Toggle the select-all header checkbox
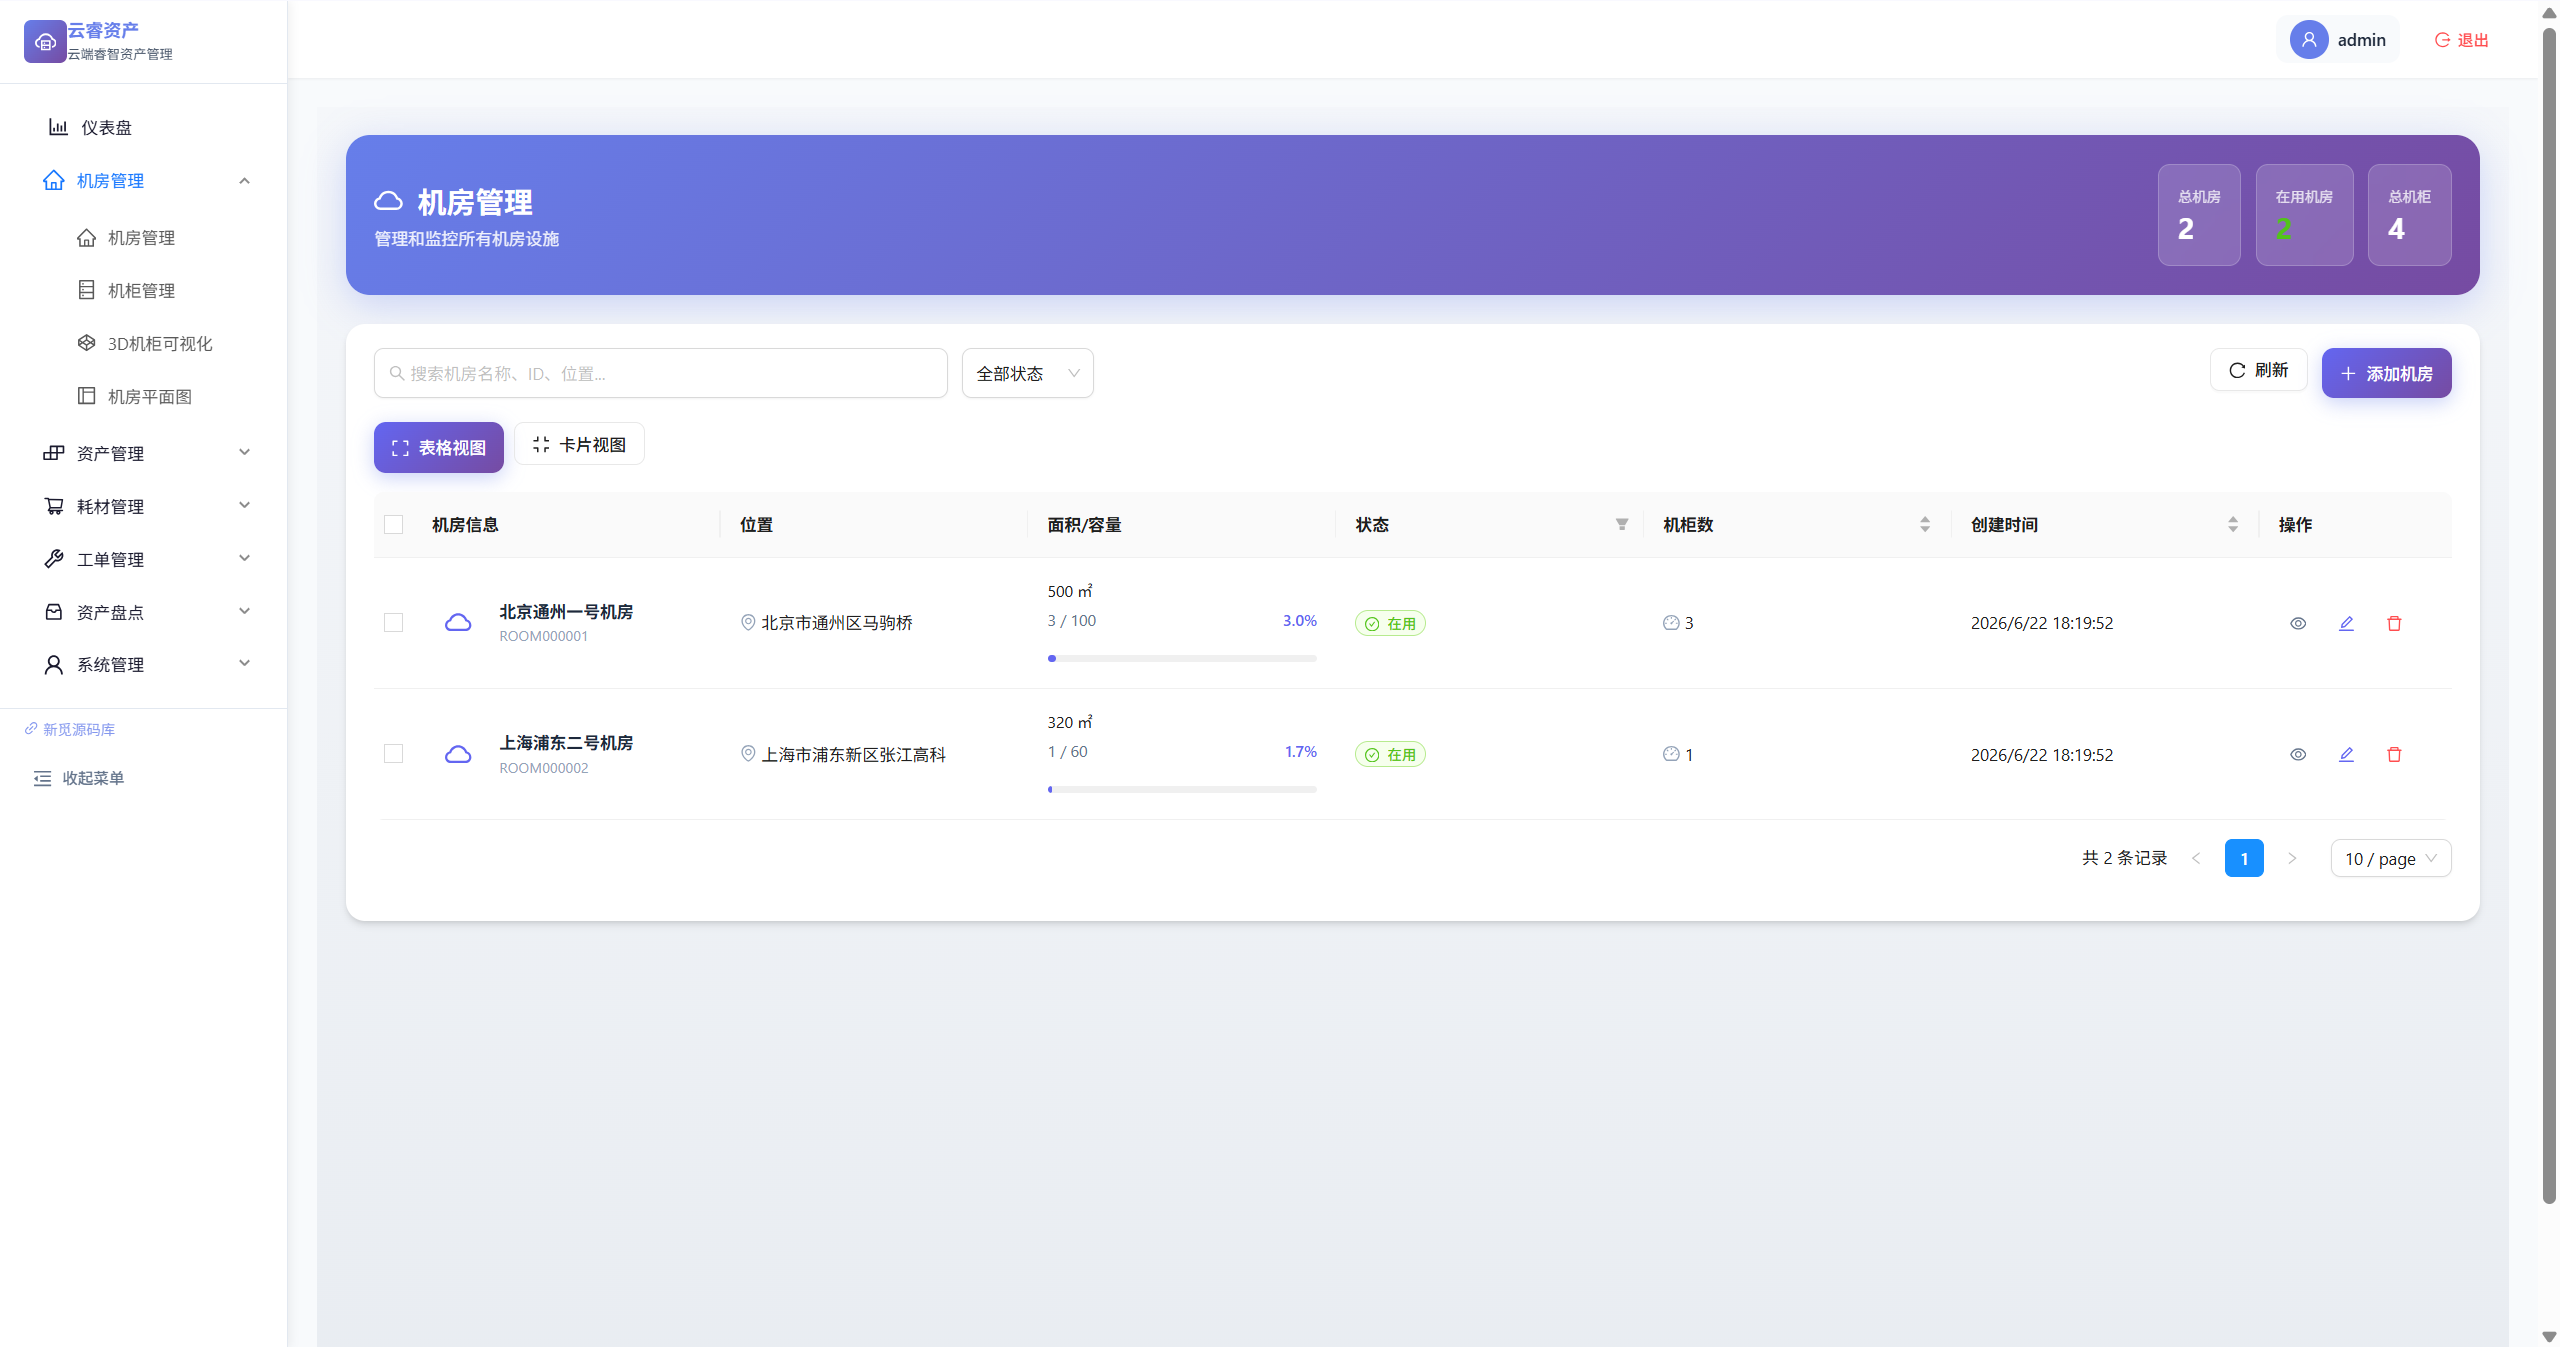Screen dimensions: 2560x1347 click(394, 524)
